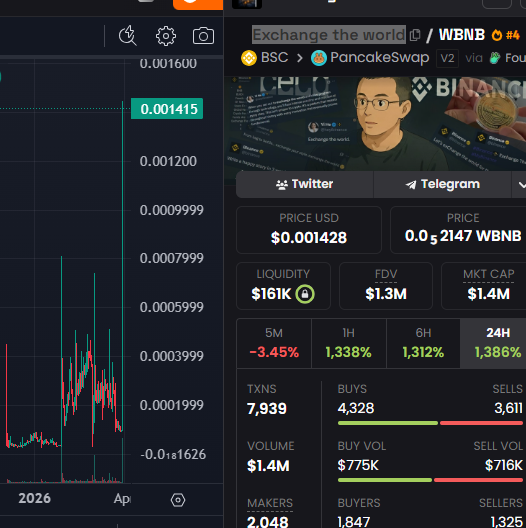The height and width of the screenshot is (528, 526).
Task: Click the TXNS value 7,939
Action: coord(267,409)
